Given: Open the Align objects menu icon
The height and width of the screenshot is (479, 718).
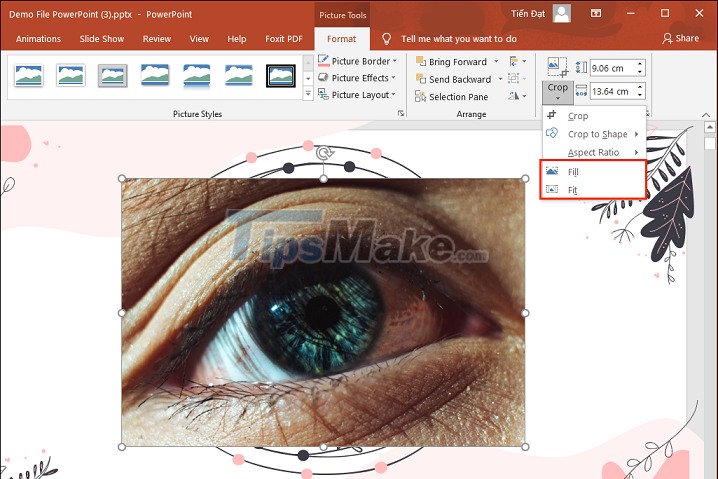Looking at the screenshot, I should [x=518, y=61].
